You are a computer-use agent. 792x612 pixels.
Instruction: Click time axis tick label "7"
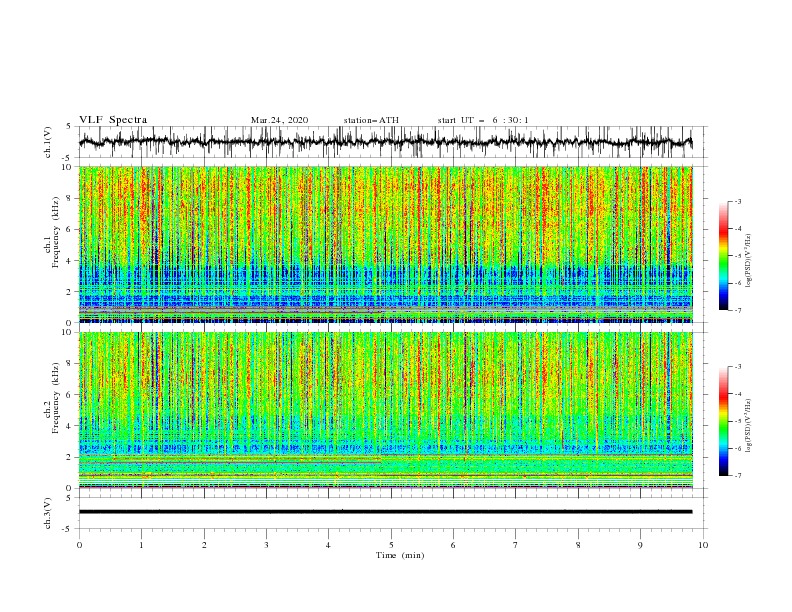516,545
